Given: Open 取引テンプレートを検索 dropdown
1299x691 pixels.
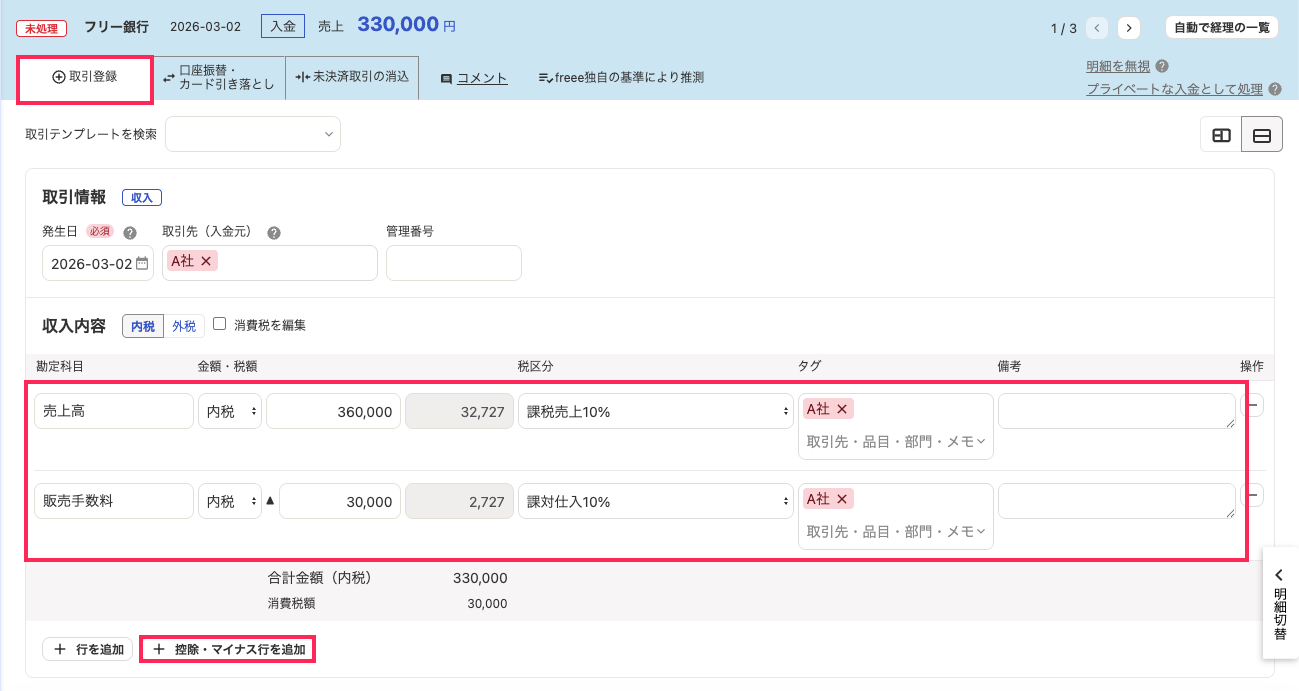Looking at the screenshot, I should tap(253, 134).
